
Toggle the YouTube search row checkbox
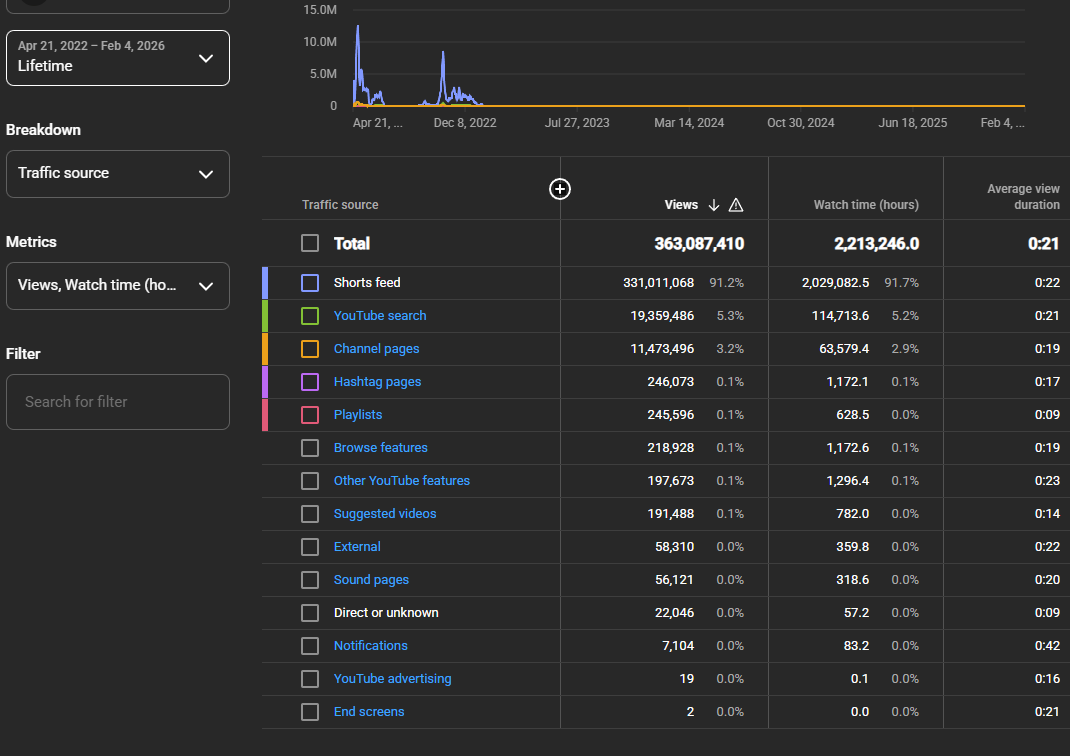(x=310, y=316)
